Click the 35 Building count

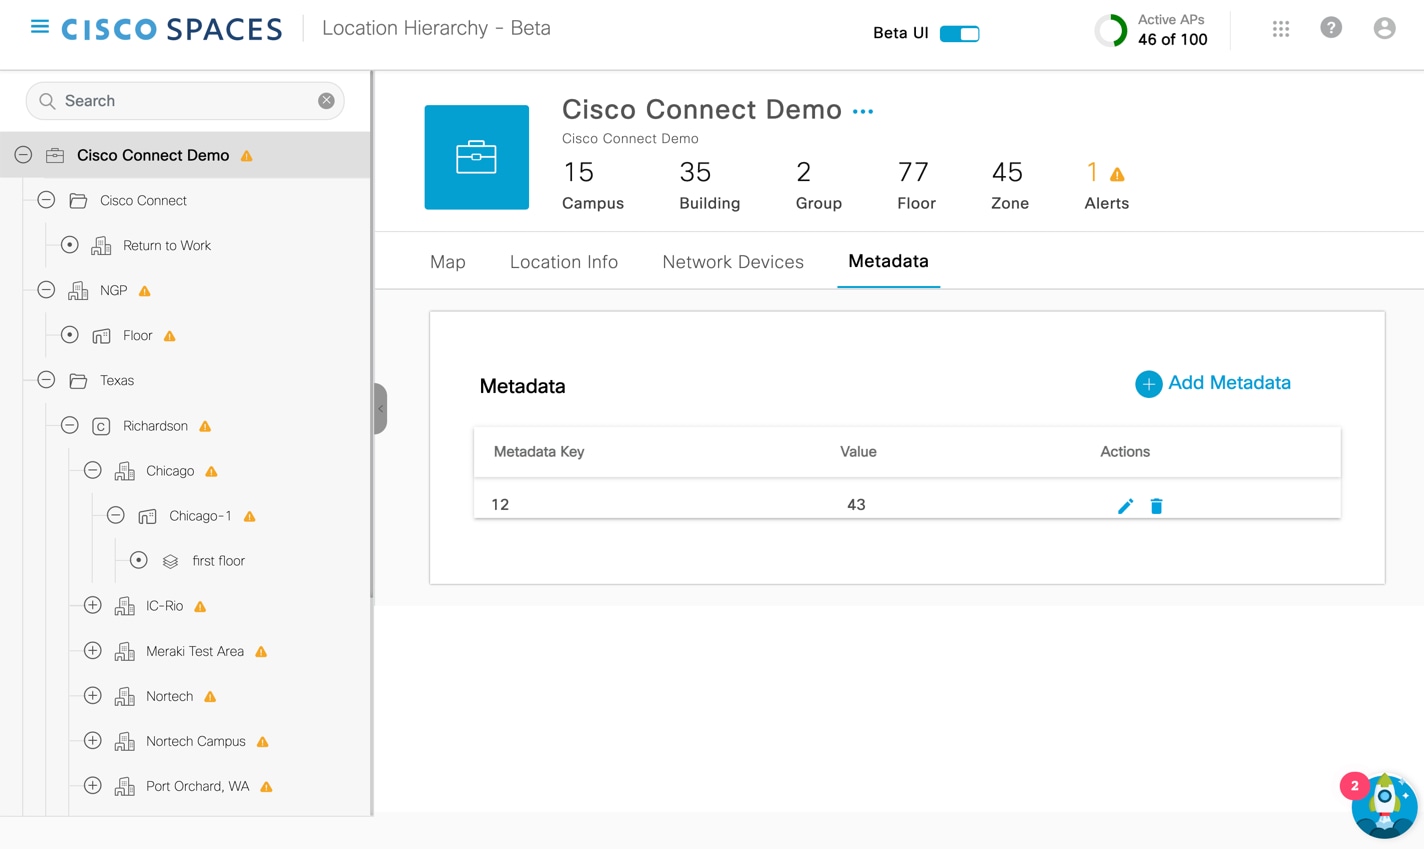pos(709,185)
